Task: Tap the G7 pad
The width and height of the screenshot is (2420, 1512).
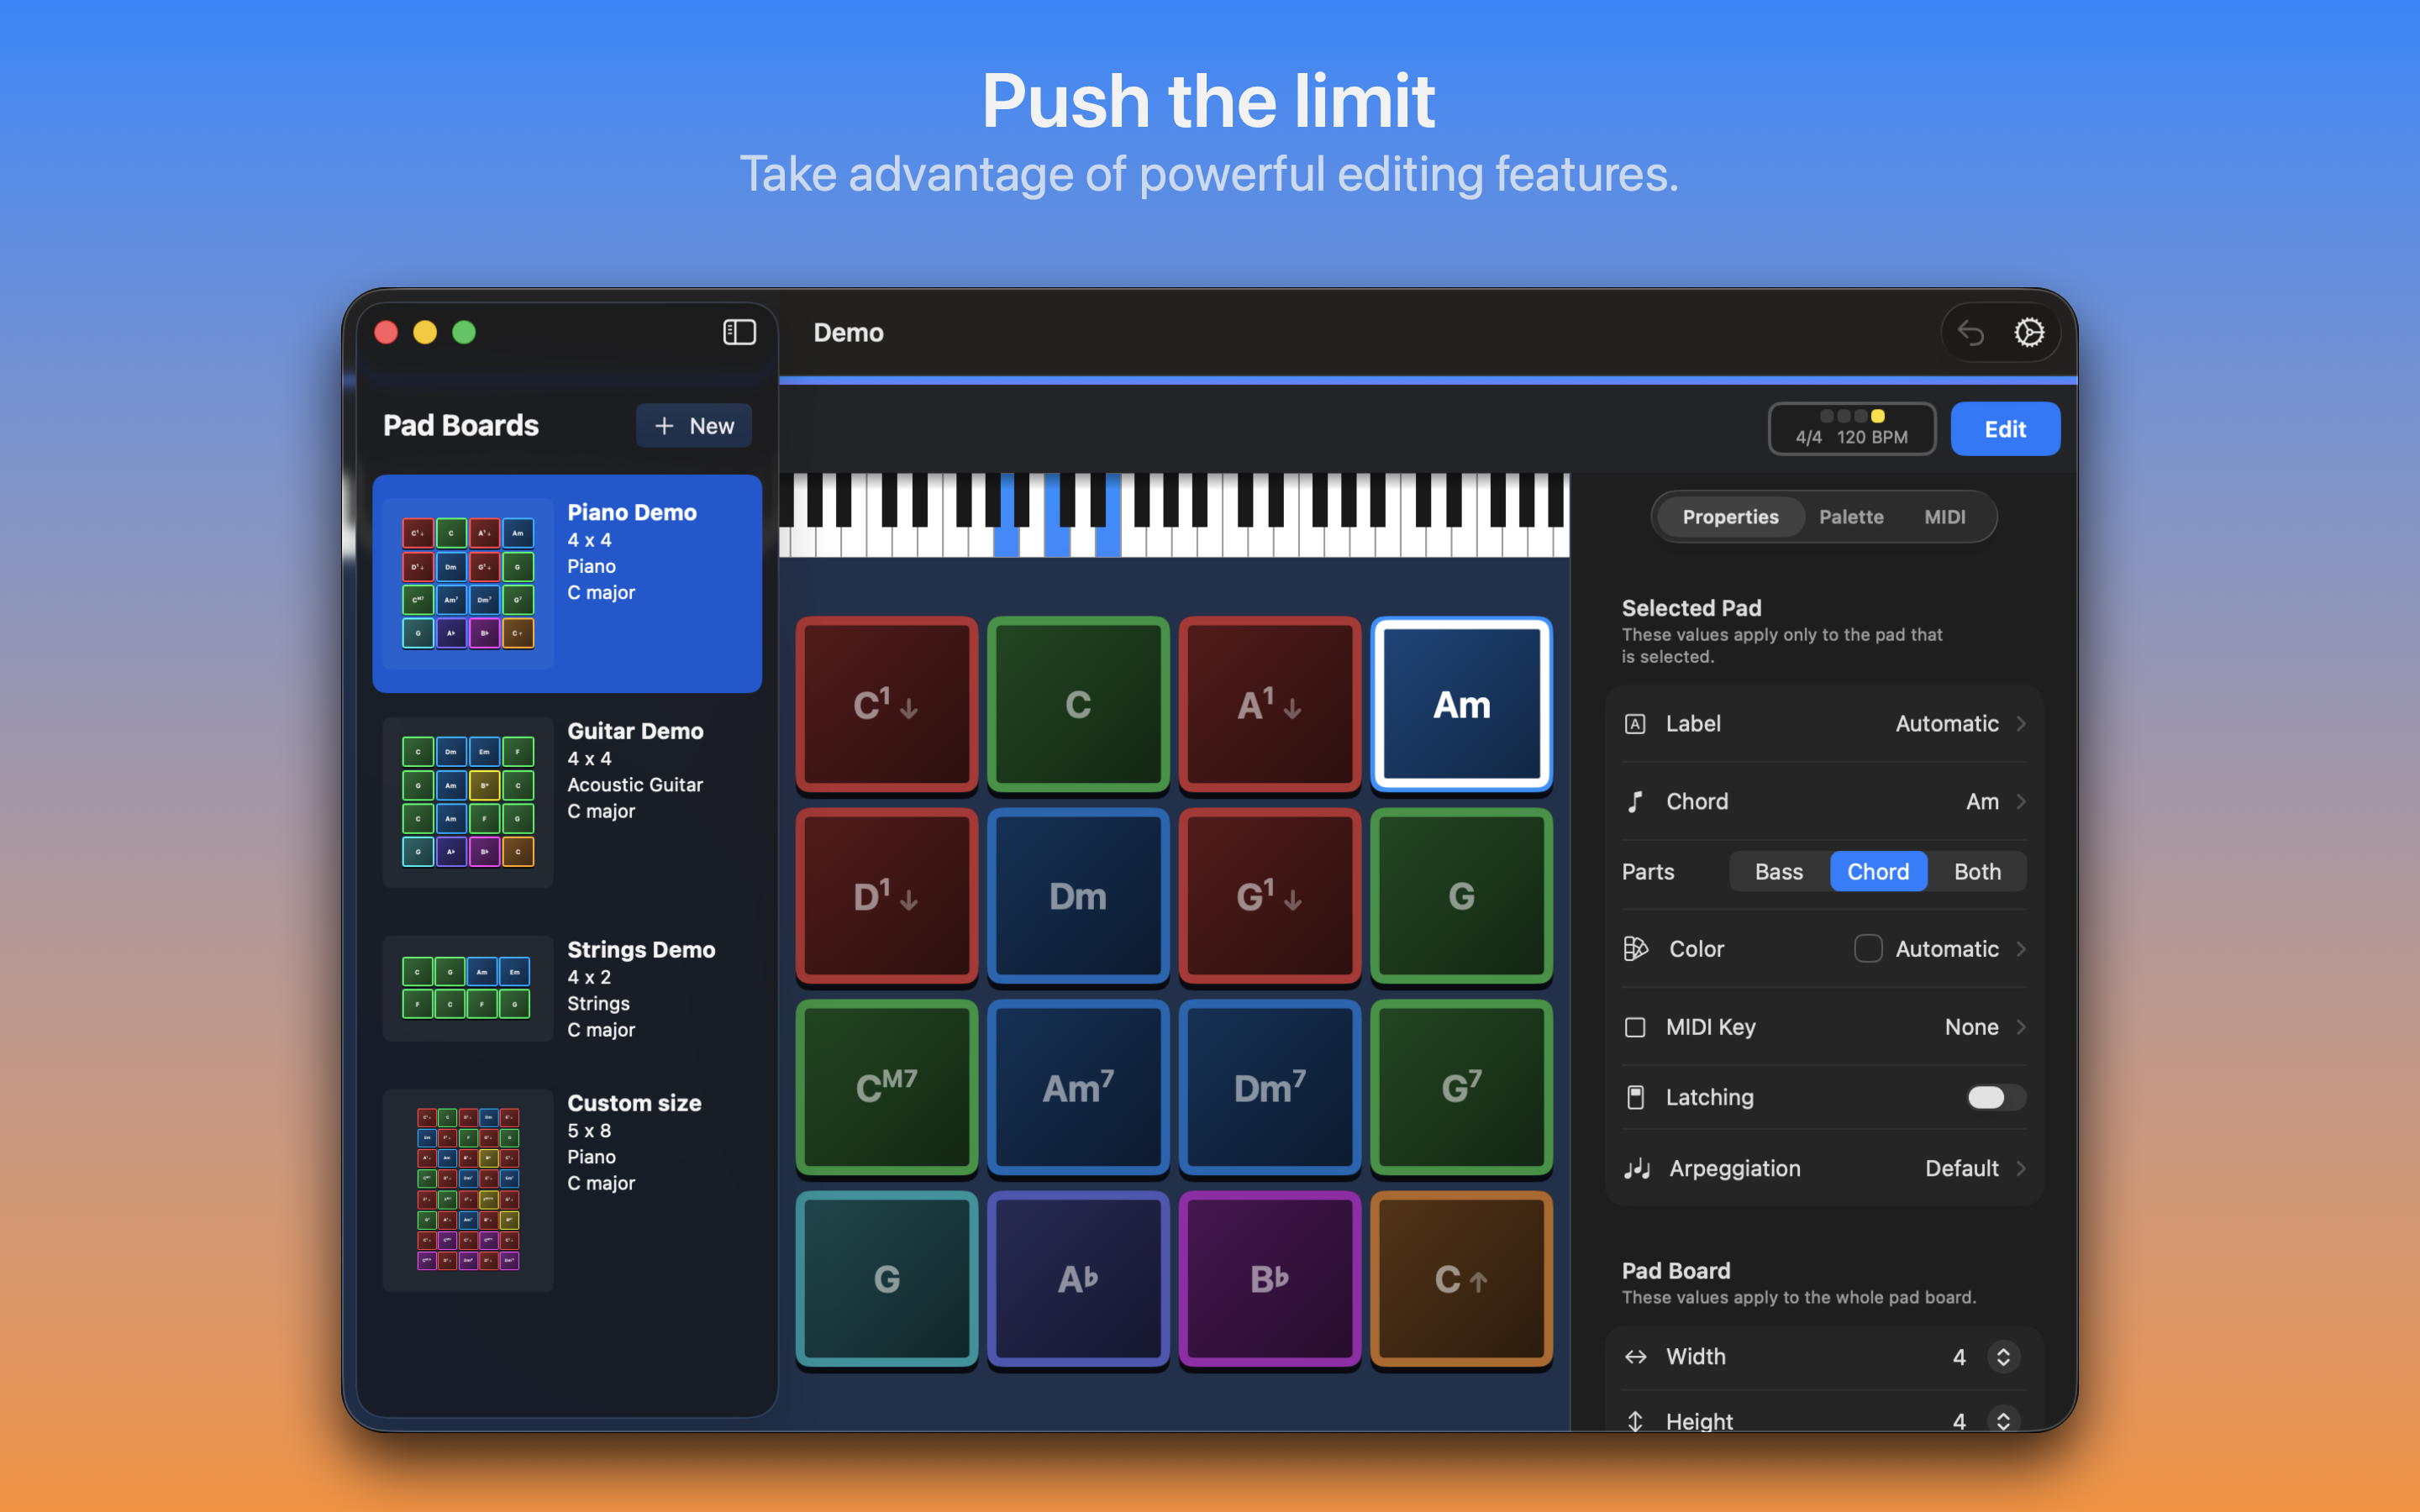Action: (x=1462, y=1088)
